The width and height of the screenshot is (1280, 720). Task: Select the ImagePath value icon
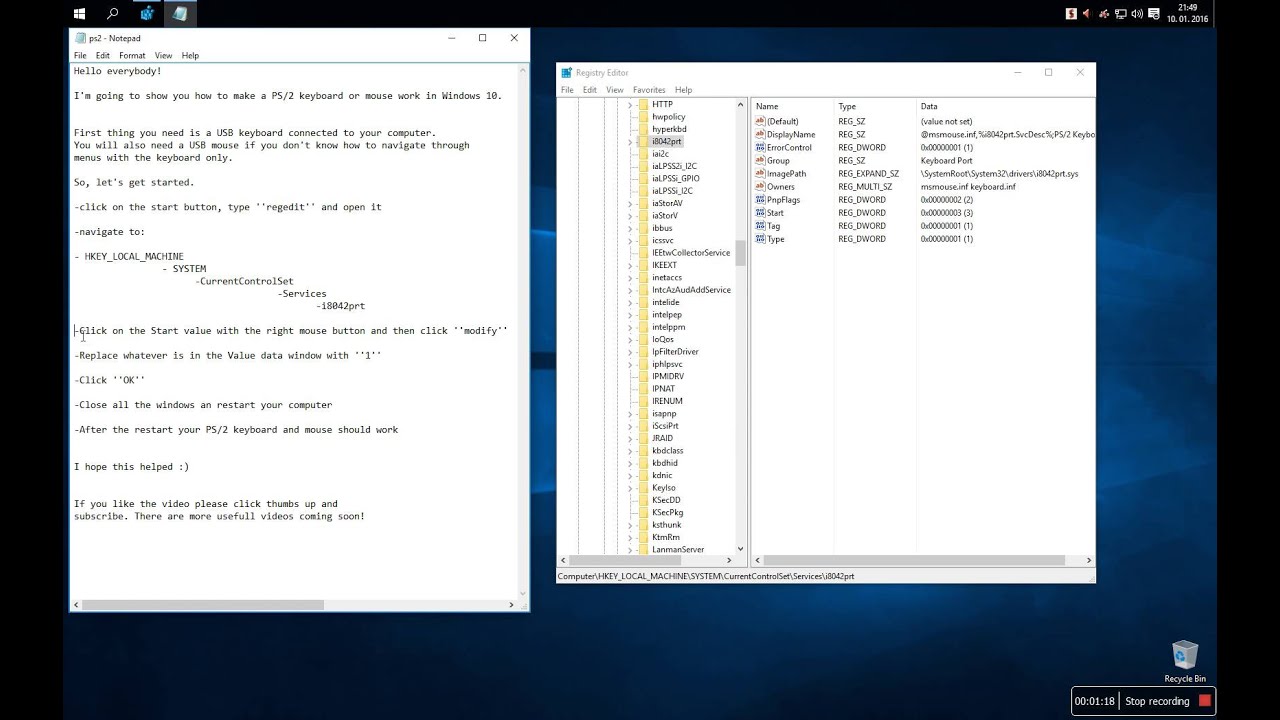coord(760,173)
